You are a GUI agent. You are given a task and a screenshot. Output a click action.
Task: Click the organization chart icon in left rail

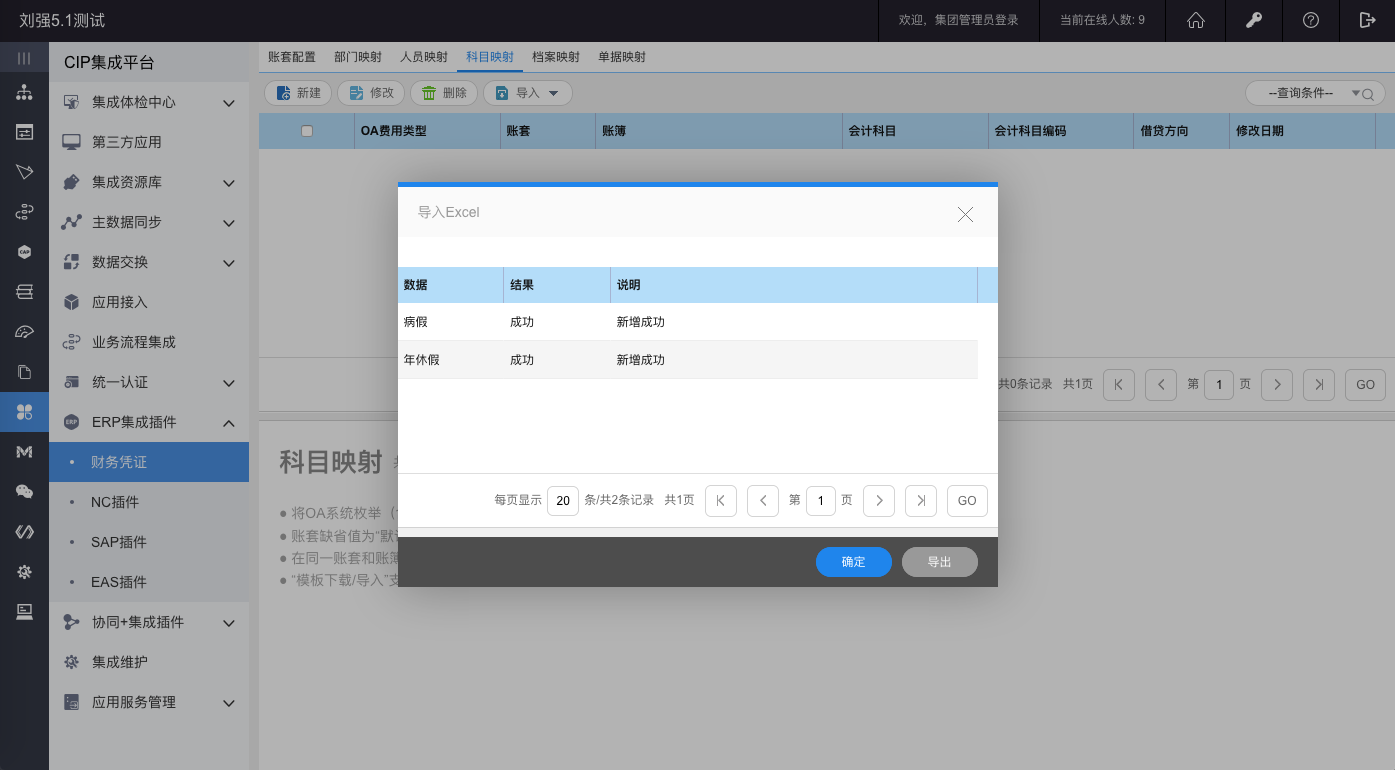coord(24,93)
